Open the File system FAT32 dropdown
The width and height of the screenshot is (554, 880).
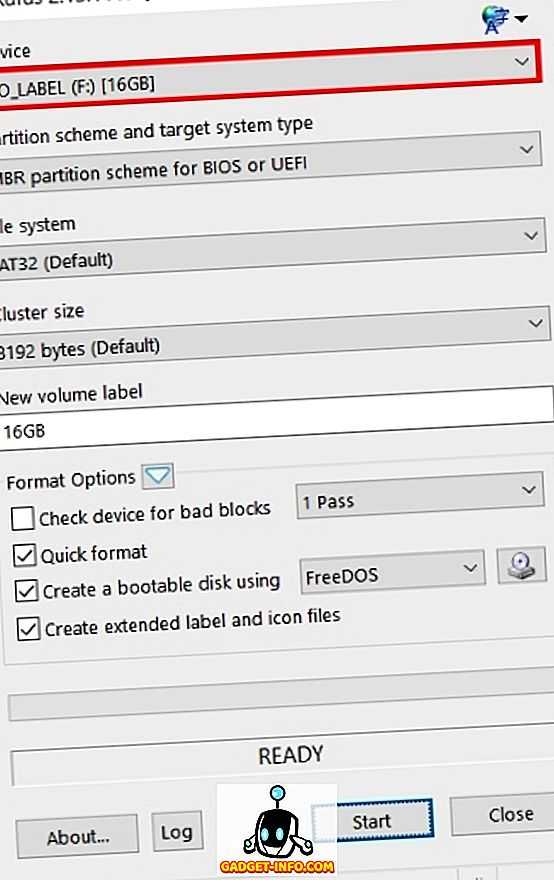coord(272,248)
